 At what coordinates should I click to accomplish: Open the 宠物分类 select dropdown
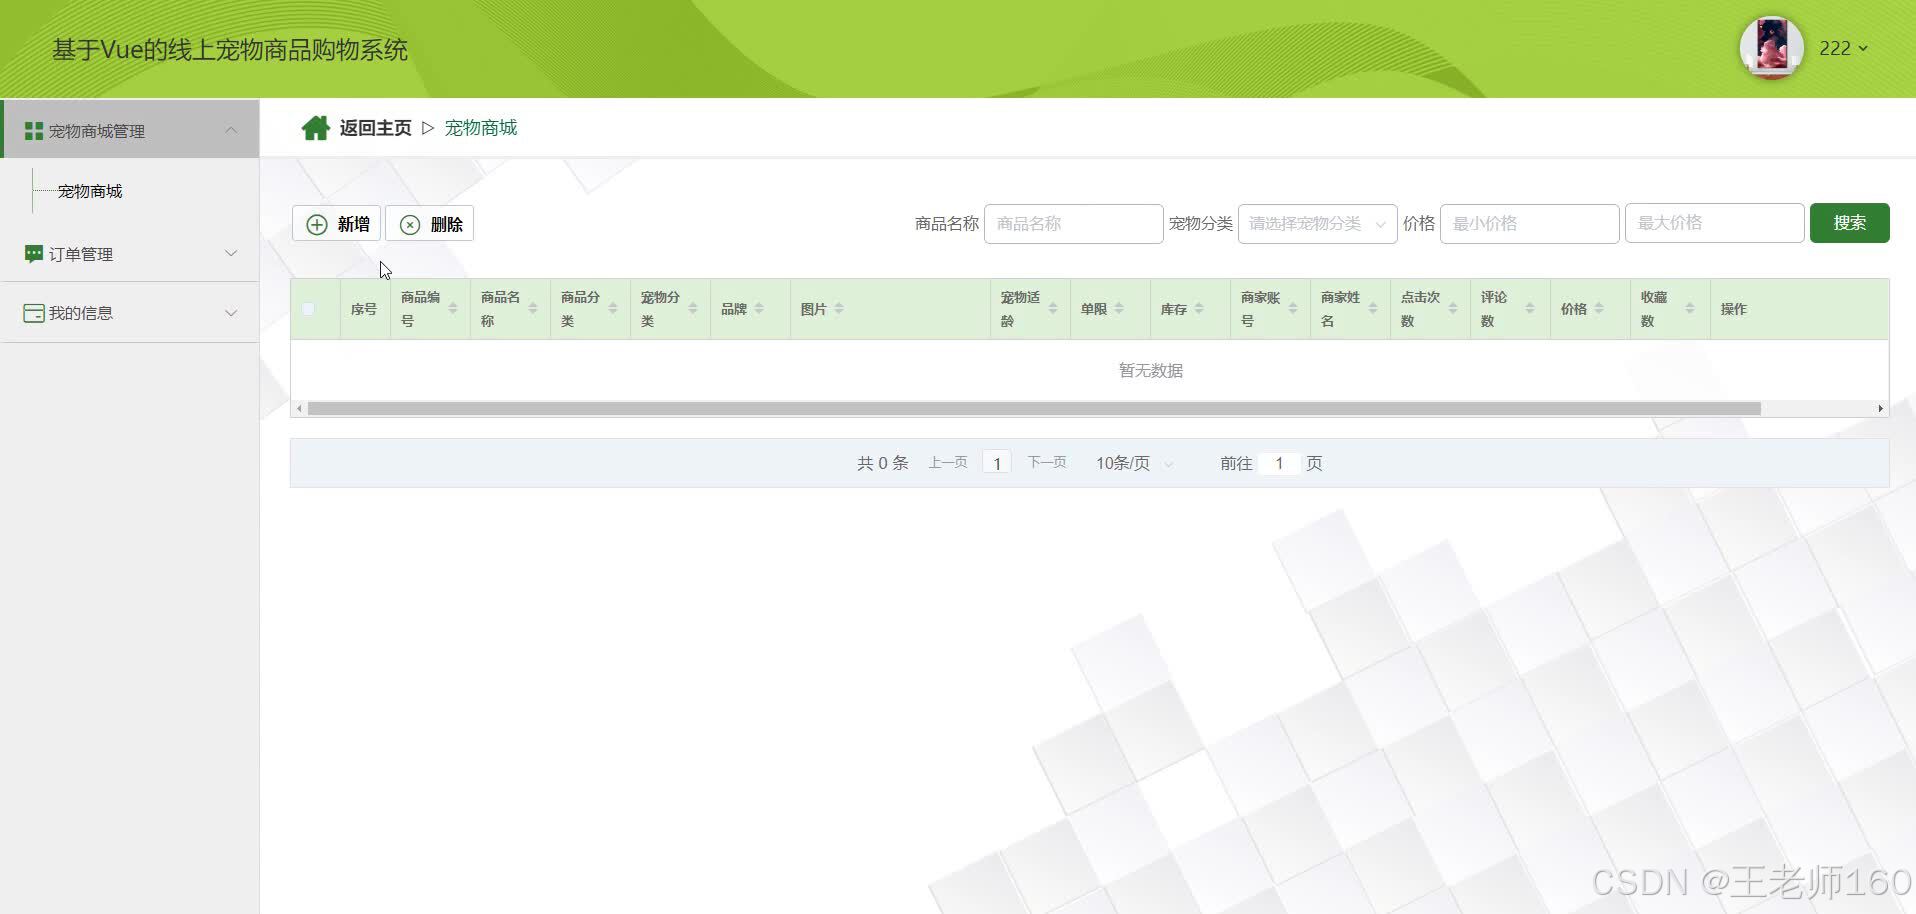coord(1317,224)
